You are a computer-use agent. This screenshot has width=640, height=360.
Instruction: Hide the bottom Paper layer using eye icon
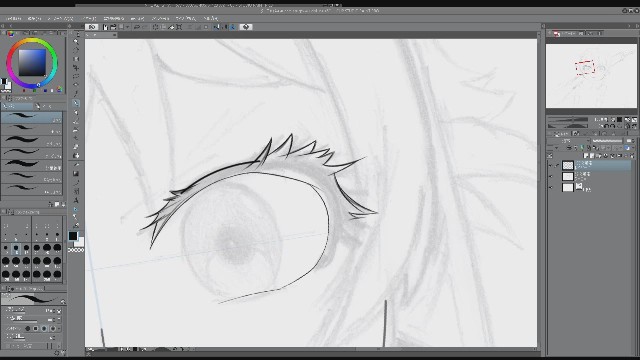[x=551, y=187]
